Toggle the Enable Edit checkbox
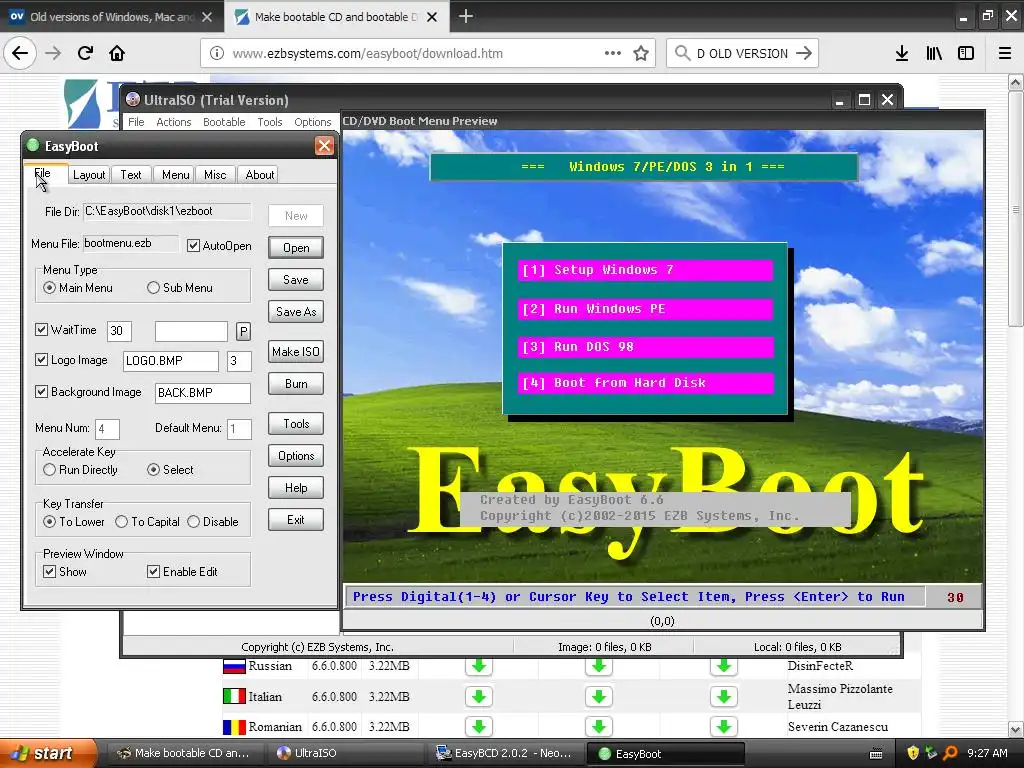 click(x=153, y=571)
